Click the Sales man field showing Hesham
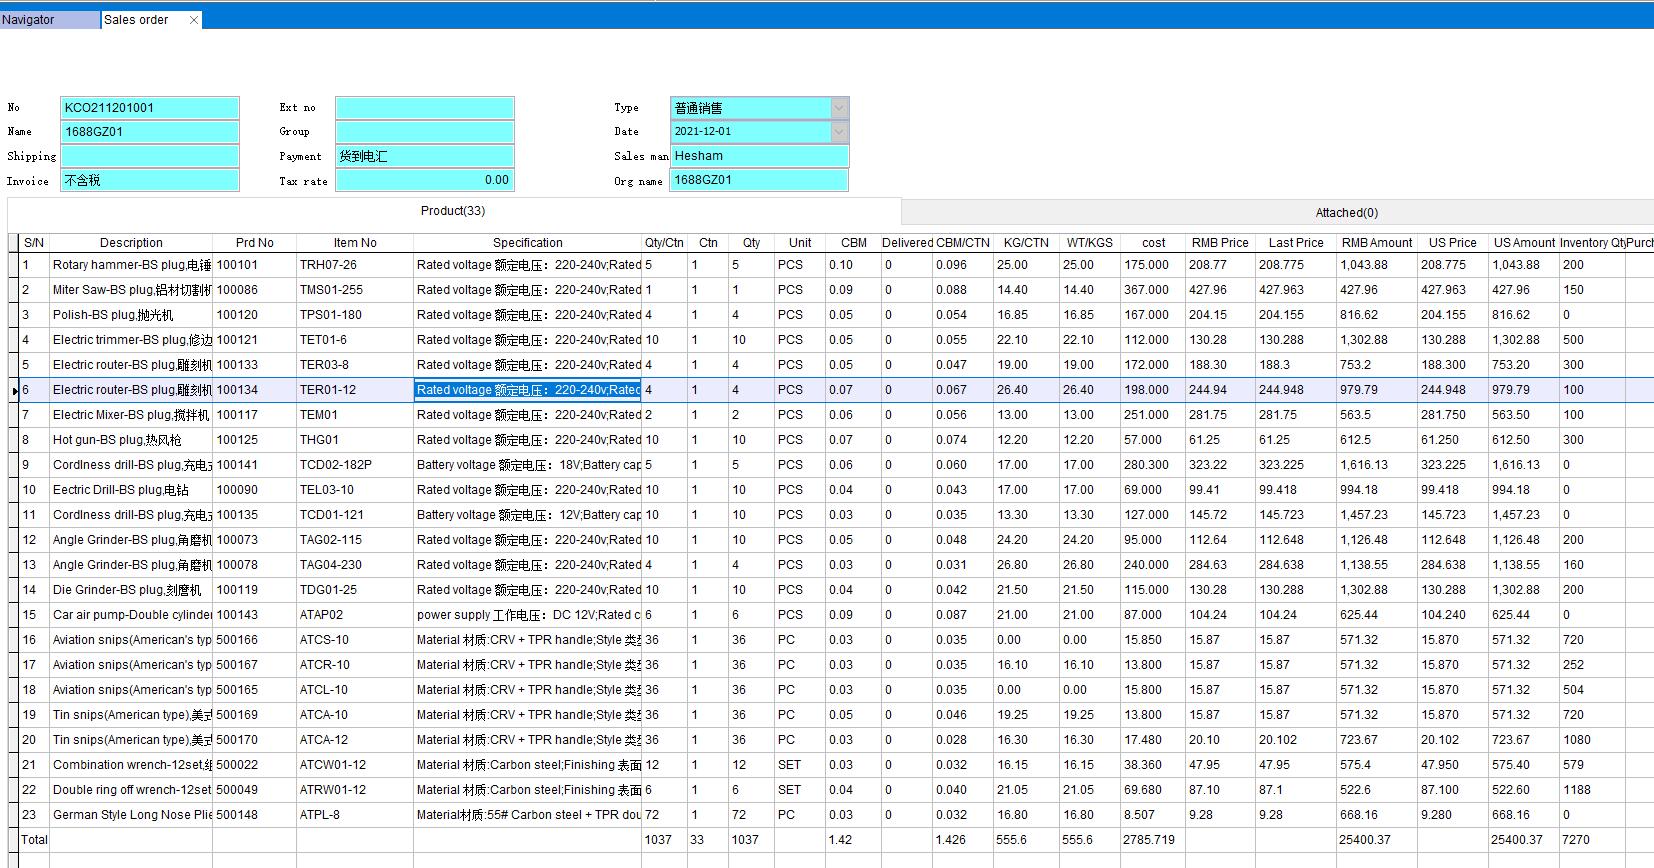The width and height of the screenshot is (1654, 868). point(759,156)
